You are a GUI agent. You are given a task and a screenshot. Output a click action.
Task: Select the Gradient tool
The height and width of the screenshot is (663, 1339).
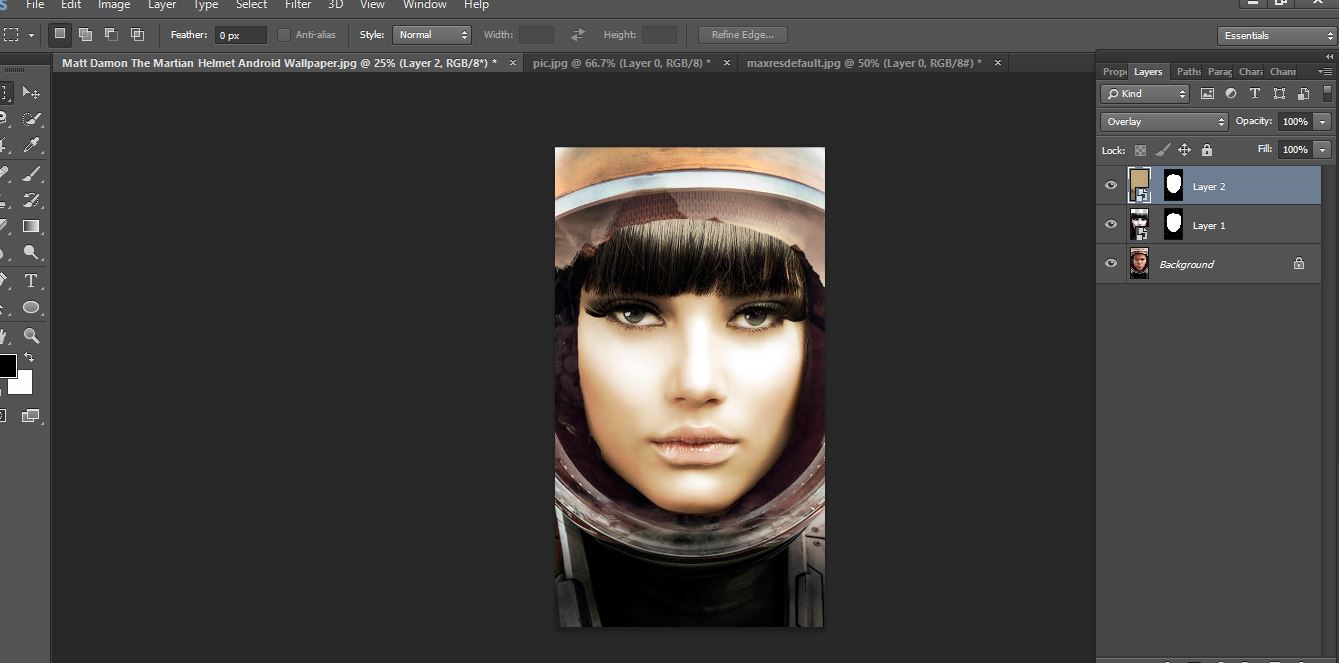[31, 226]
